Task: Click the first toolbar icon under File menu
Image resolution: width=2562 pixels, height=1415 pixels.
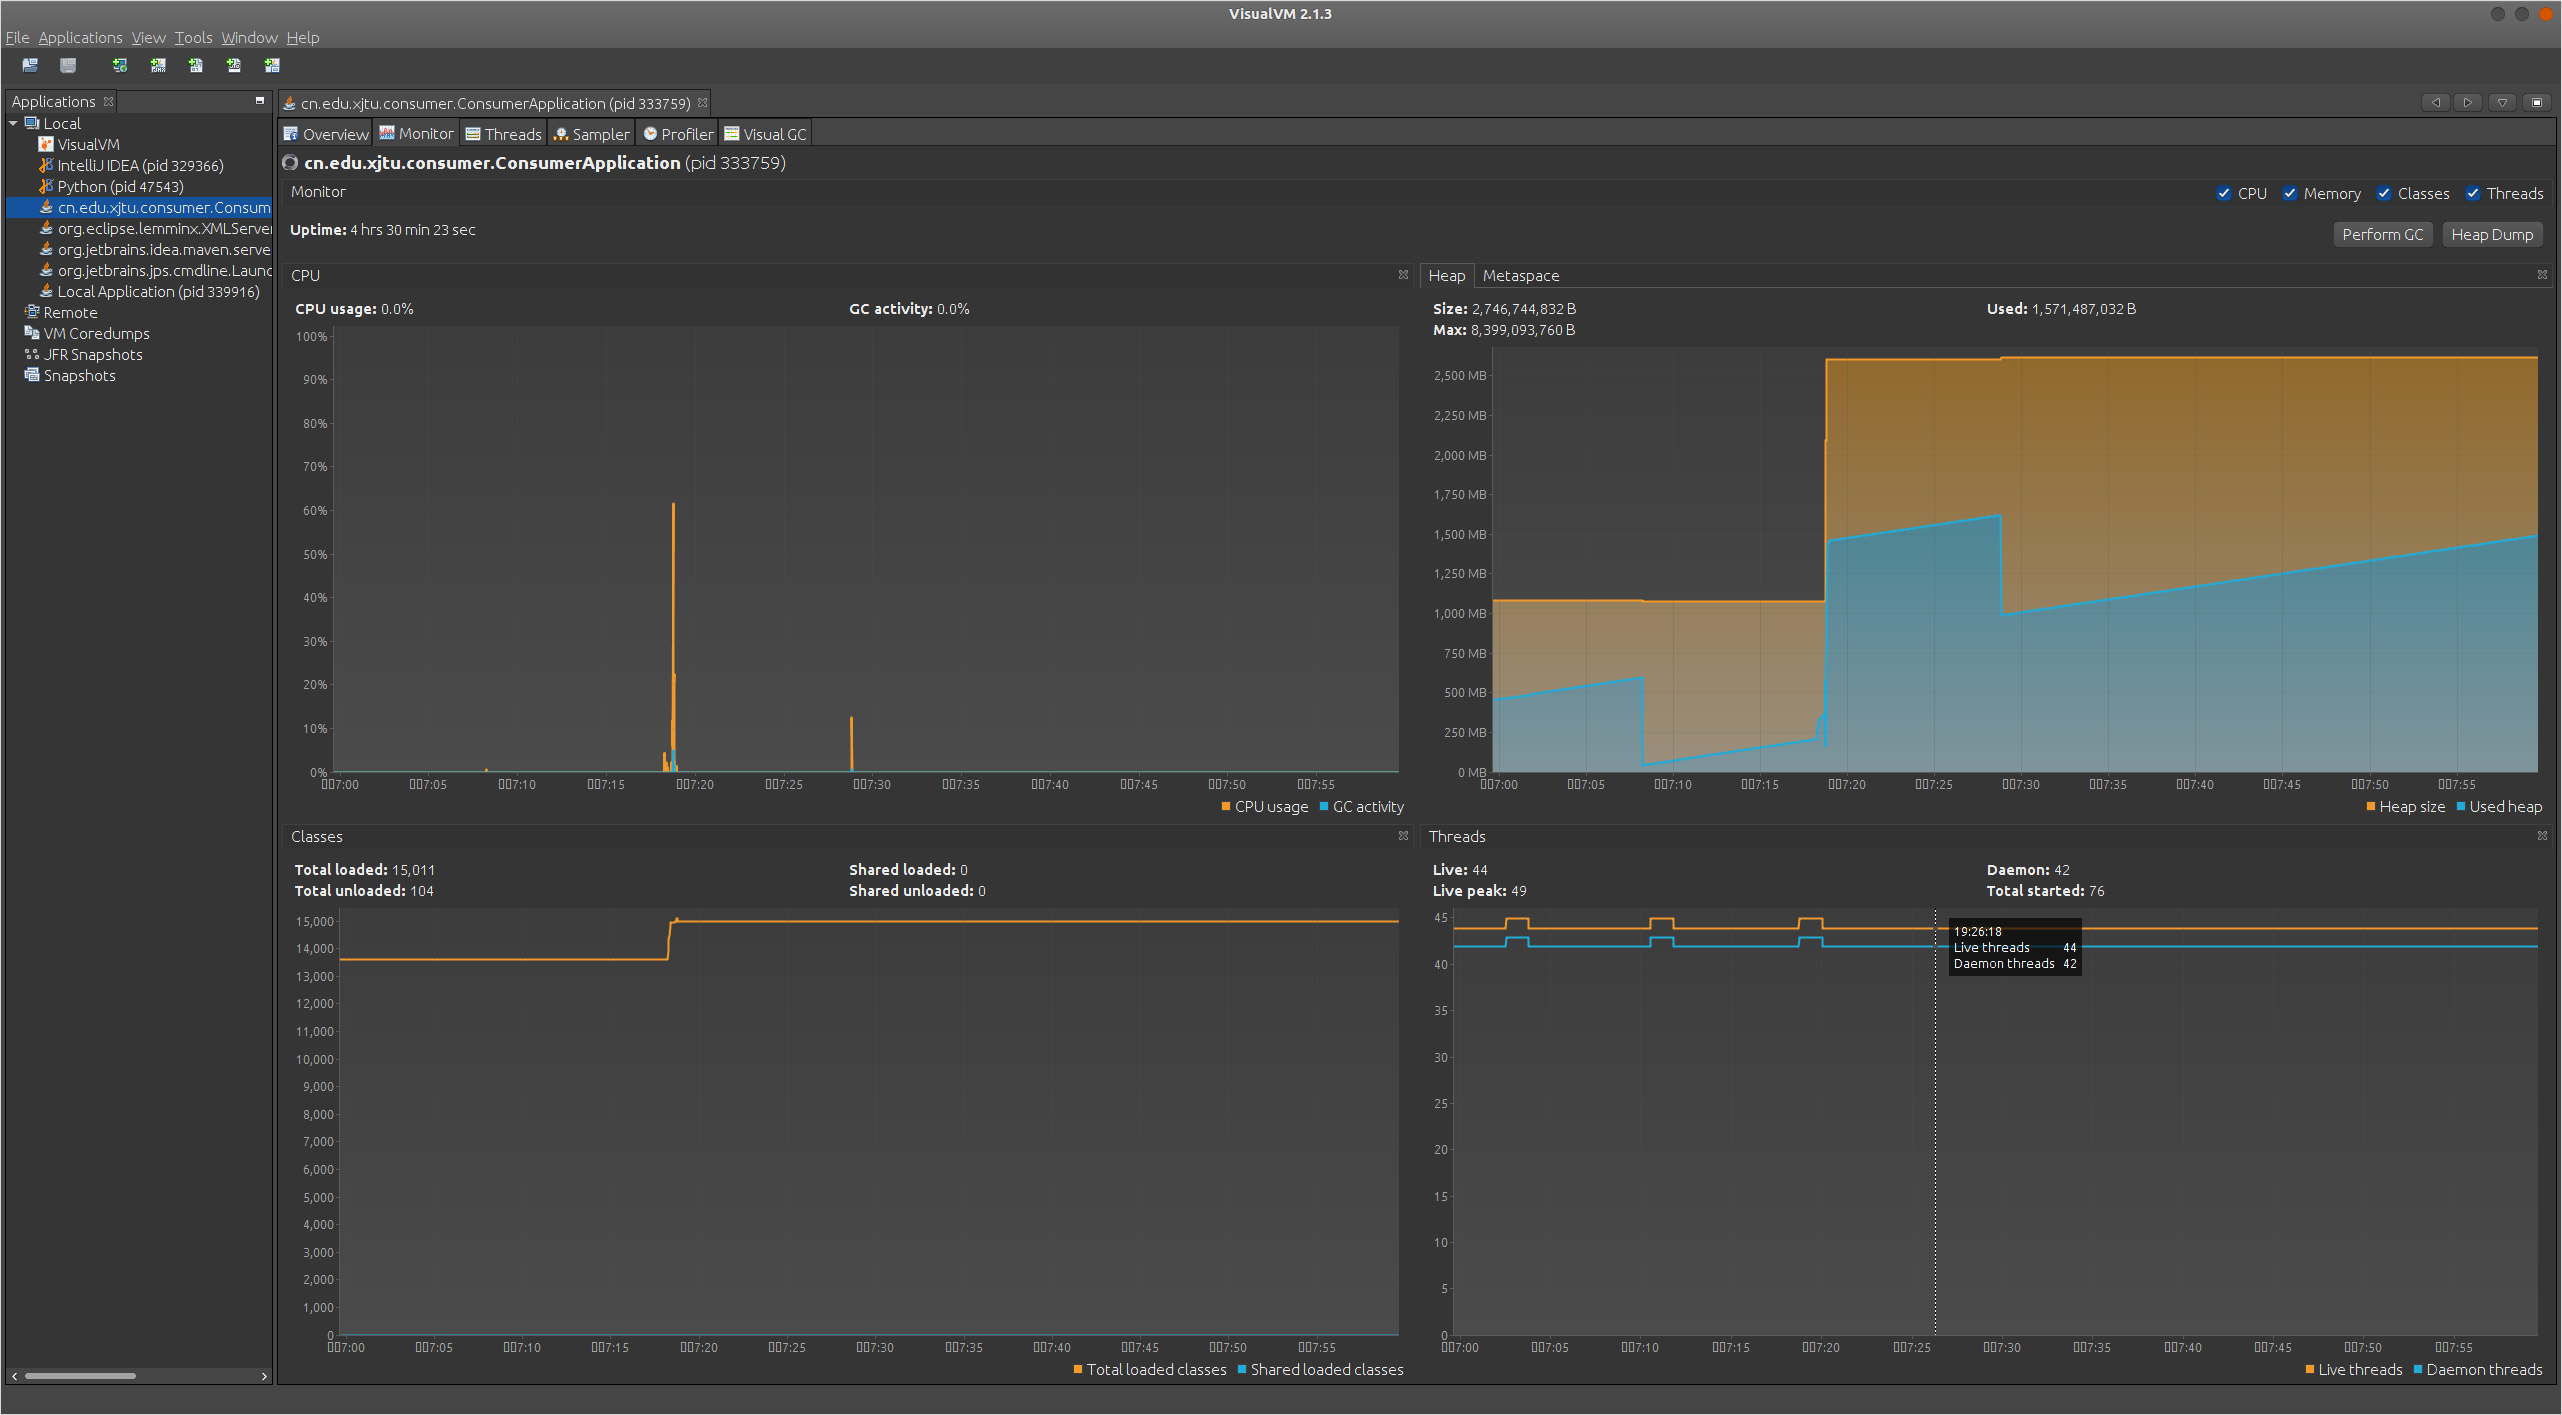Action: 30,66
